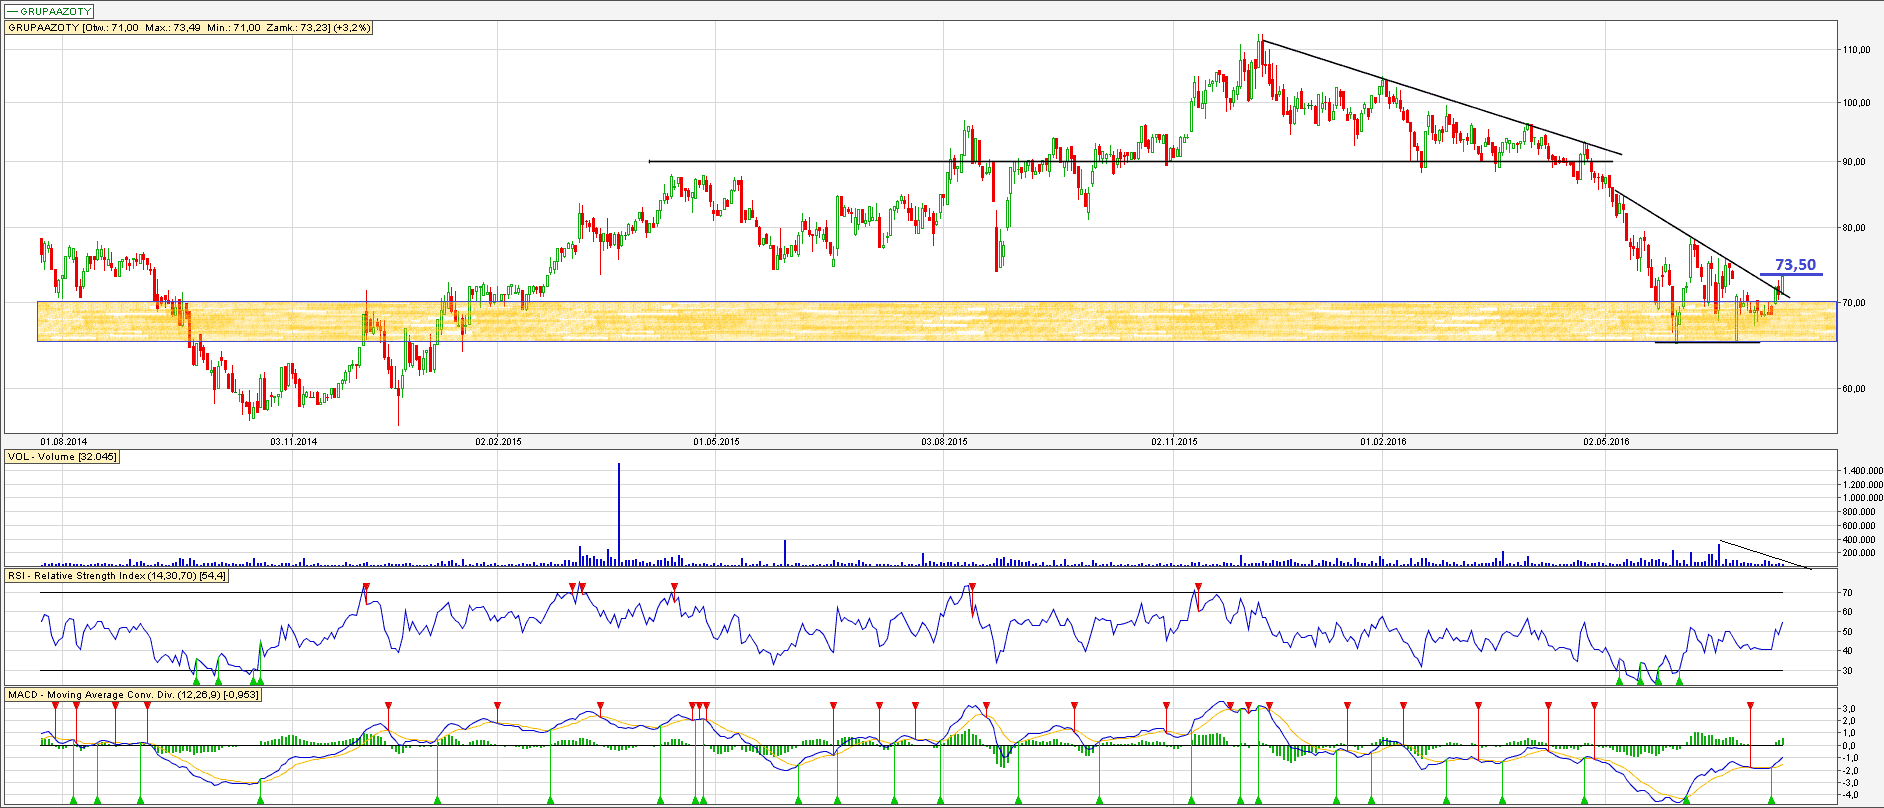Click rightmost green triangle at MACD panel bottom
The width and height of the screenshot is (1884, 808).
point(1771,799)
